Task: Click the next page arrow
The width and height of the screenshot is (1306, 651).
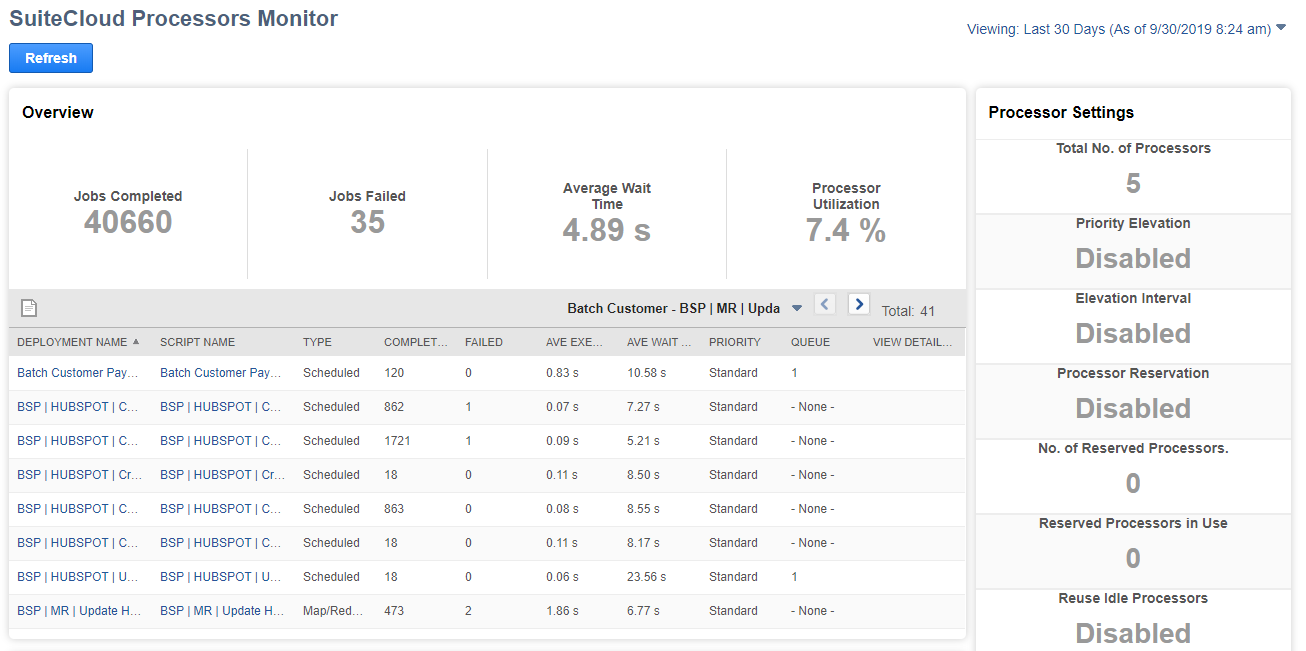Action: tap(858, 304)
